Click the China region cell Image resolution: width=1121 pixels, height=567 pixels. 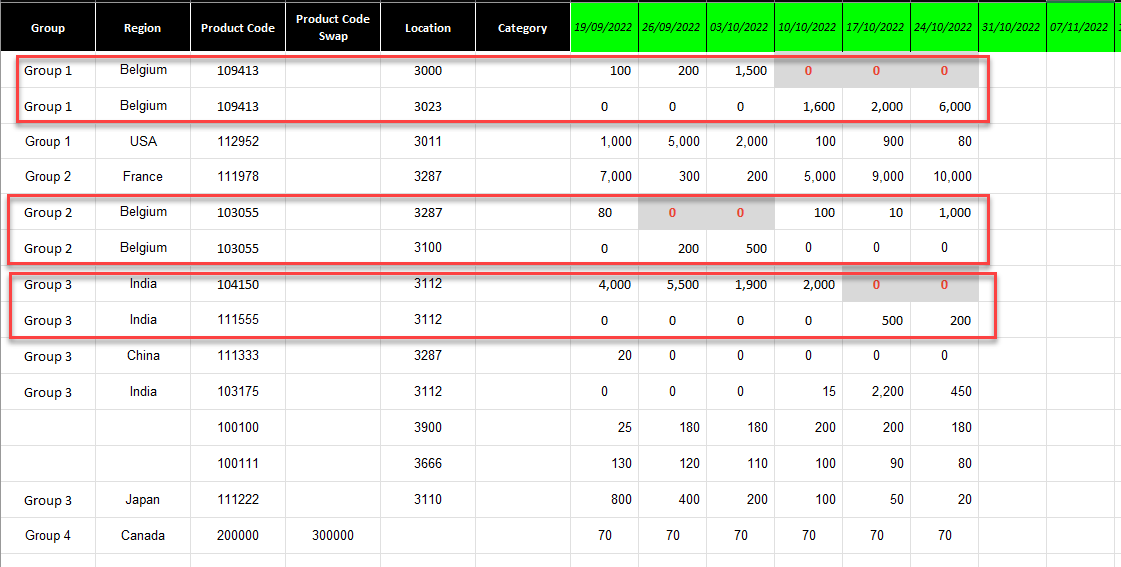[143, 355]
